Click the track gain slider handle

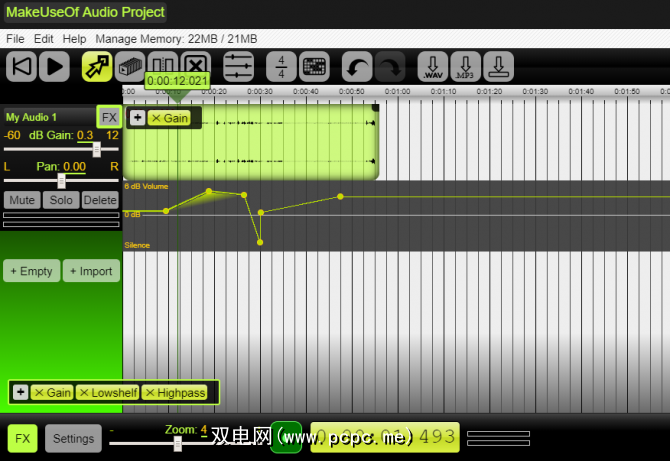(x=97, y=150)
